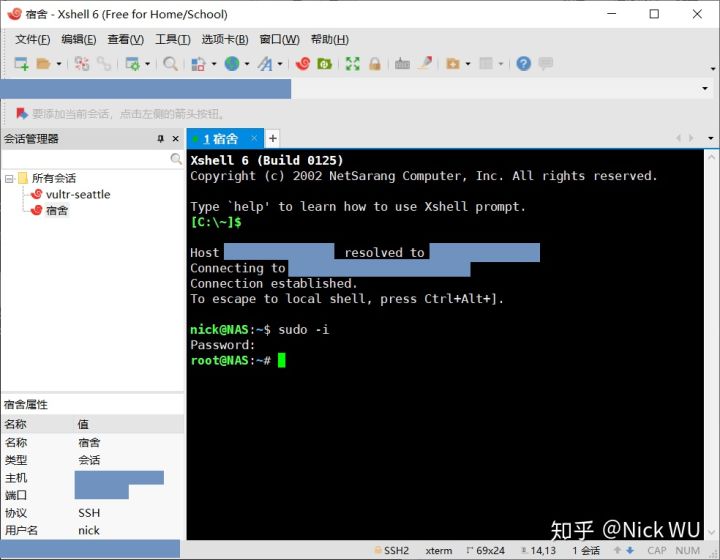
Task: Add a new tab with plus button
Action: click(272, 138)
